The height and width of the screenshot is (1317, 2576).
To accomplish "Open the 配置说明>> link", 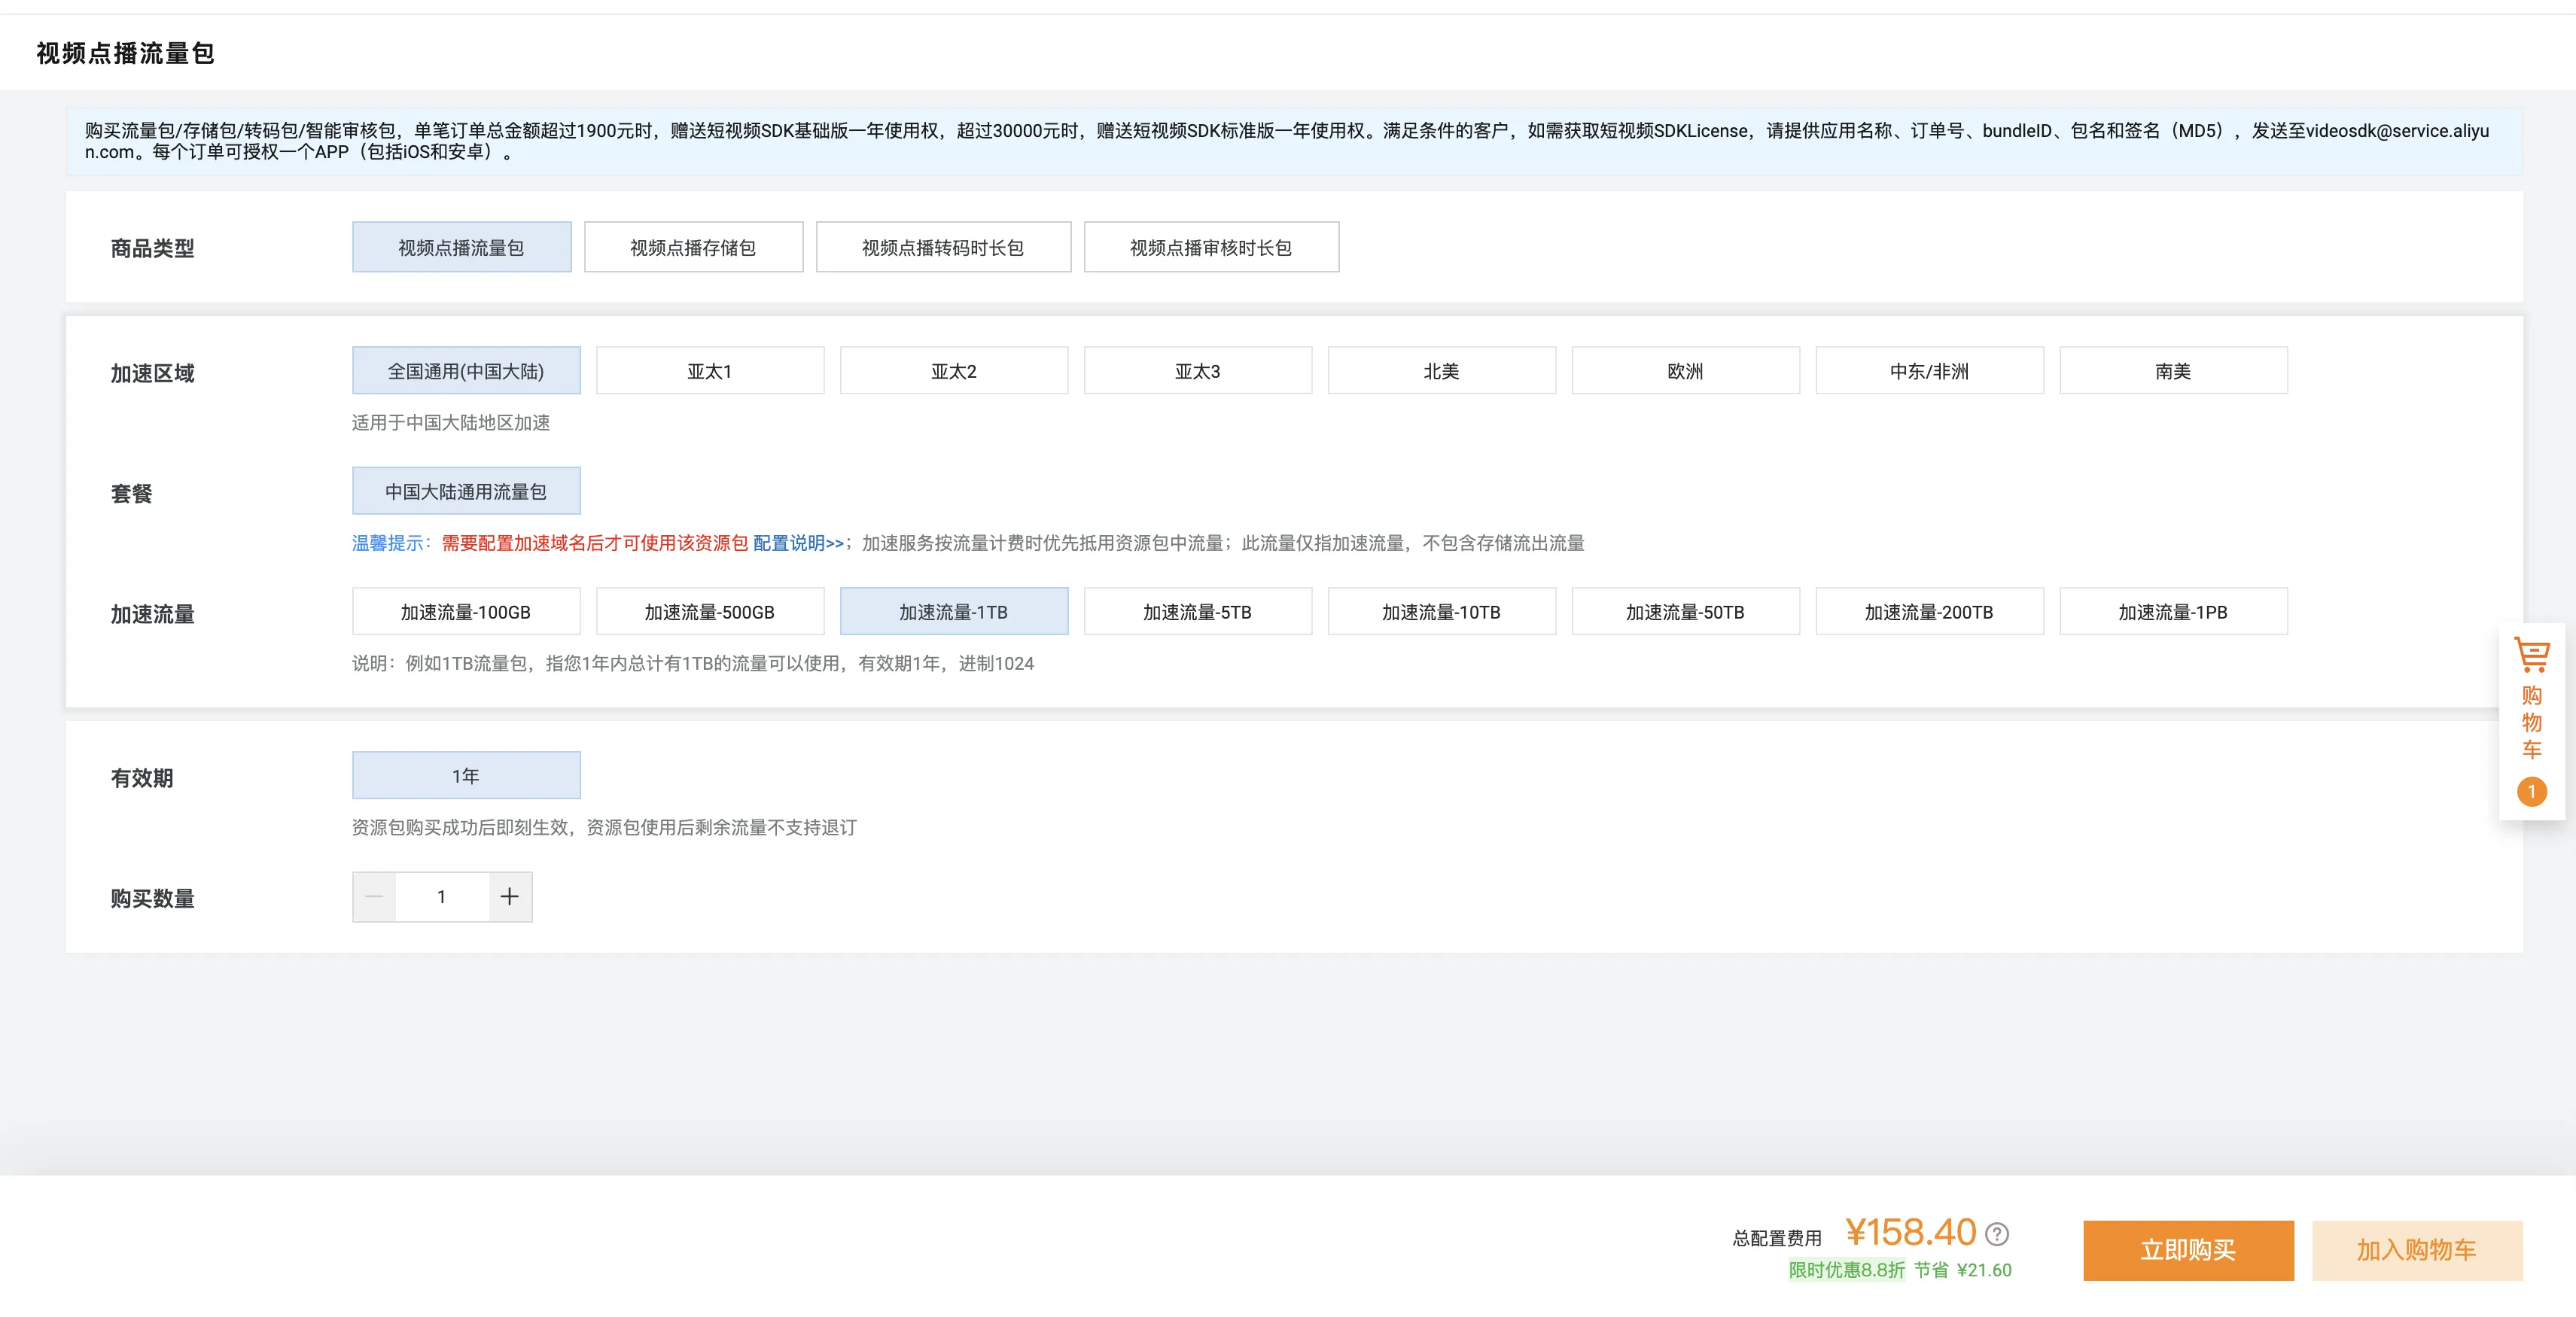I will (x=798, y=543).
